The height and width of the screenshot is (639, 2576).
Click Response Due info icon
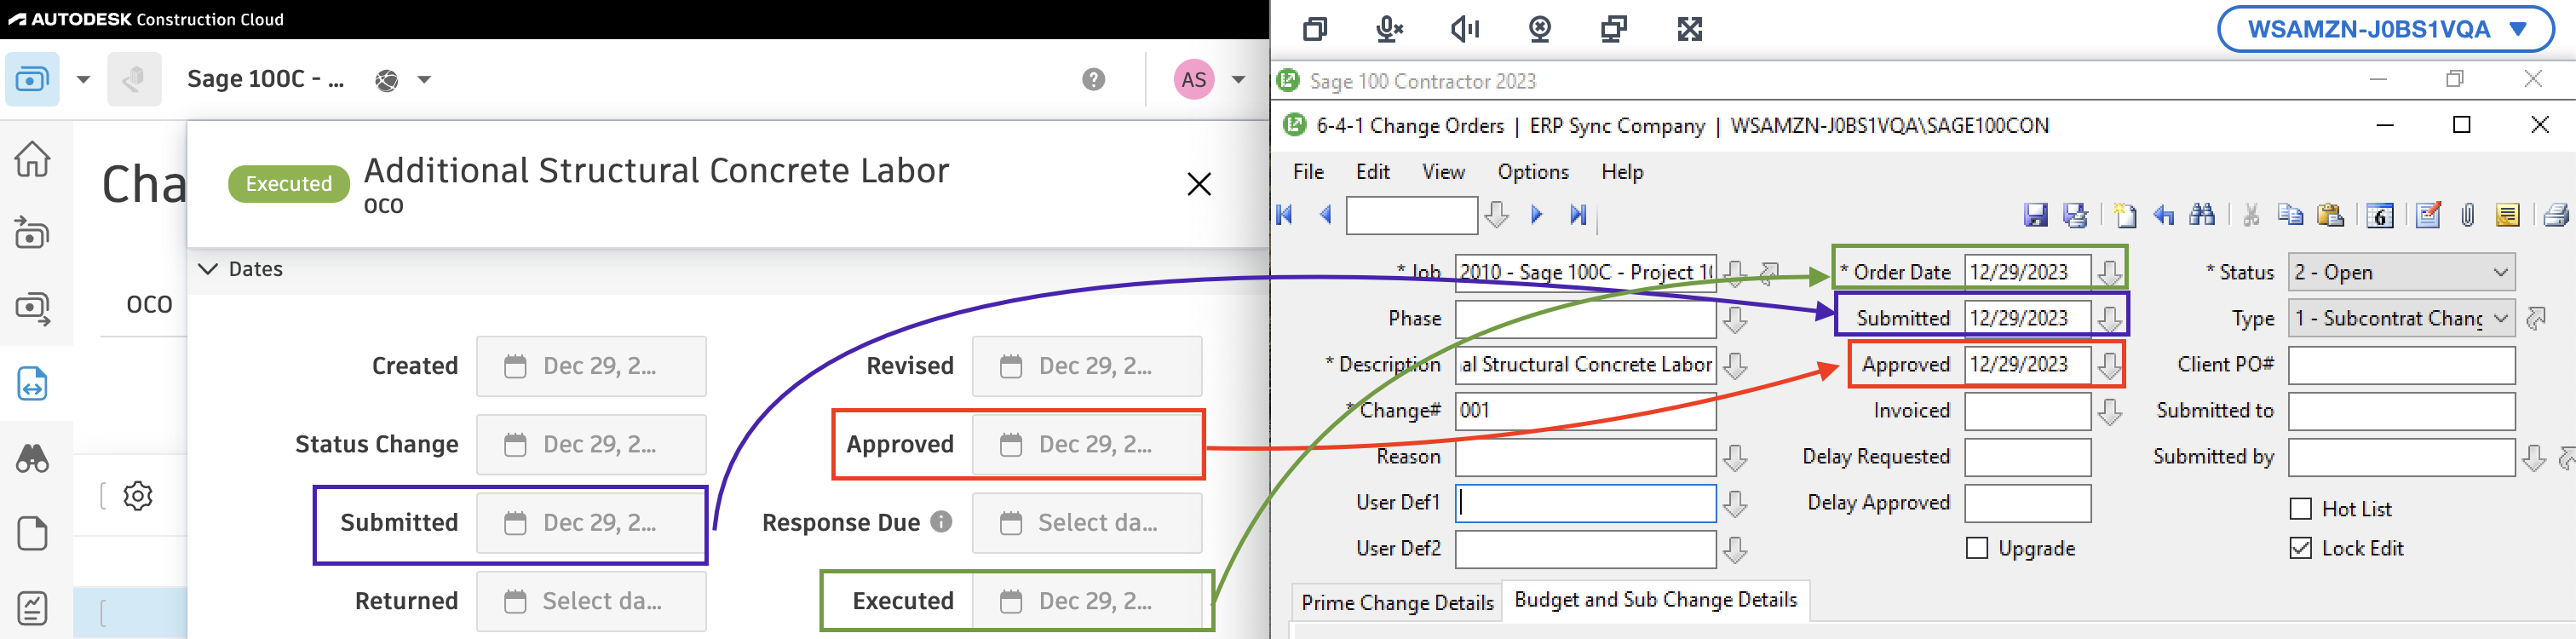[941, 522]
